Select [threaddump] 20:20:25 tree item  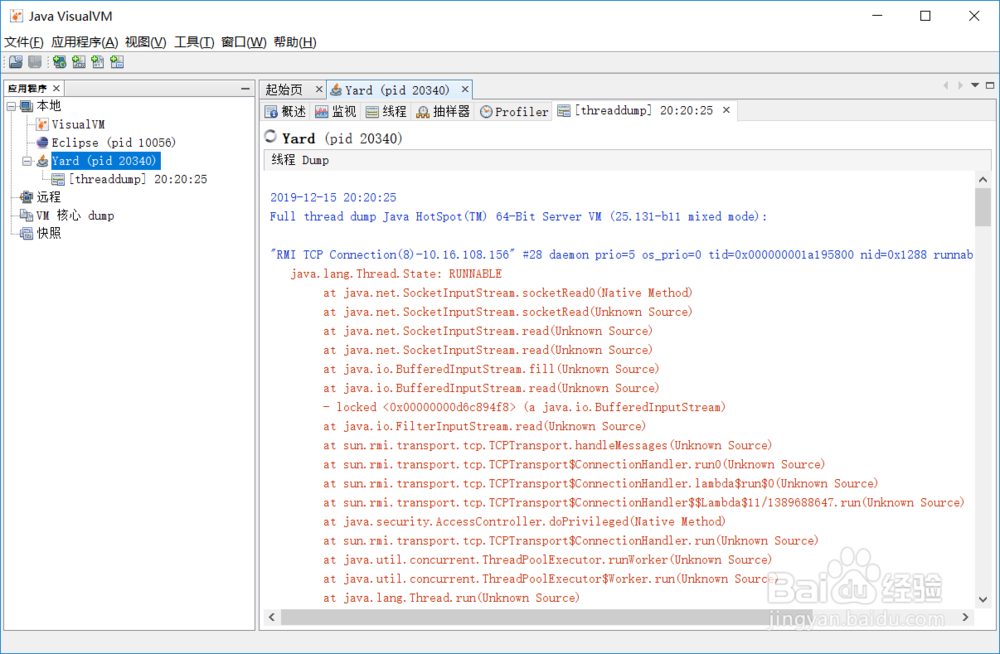coord(138,179)
